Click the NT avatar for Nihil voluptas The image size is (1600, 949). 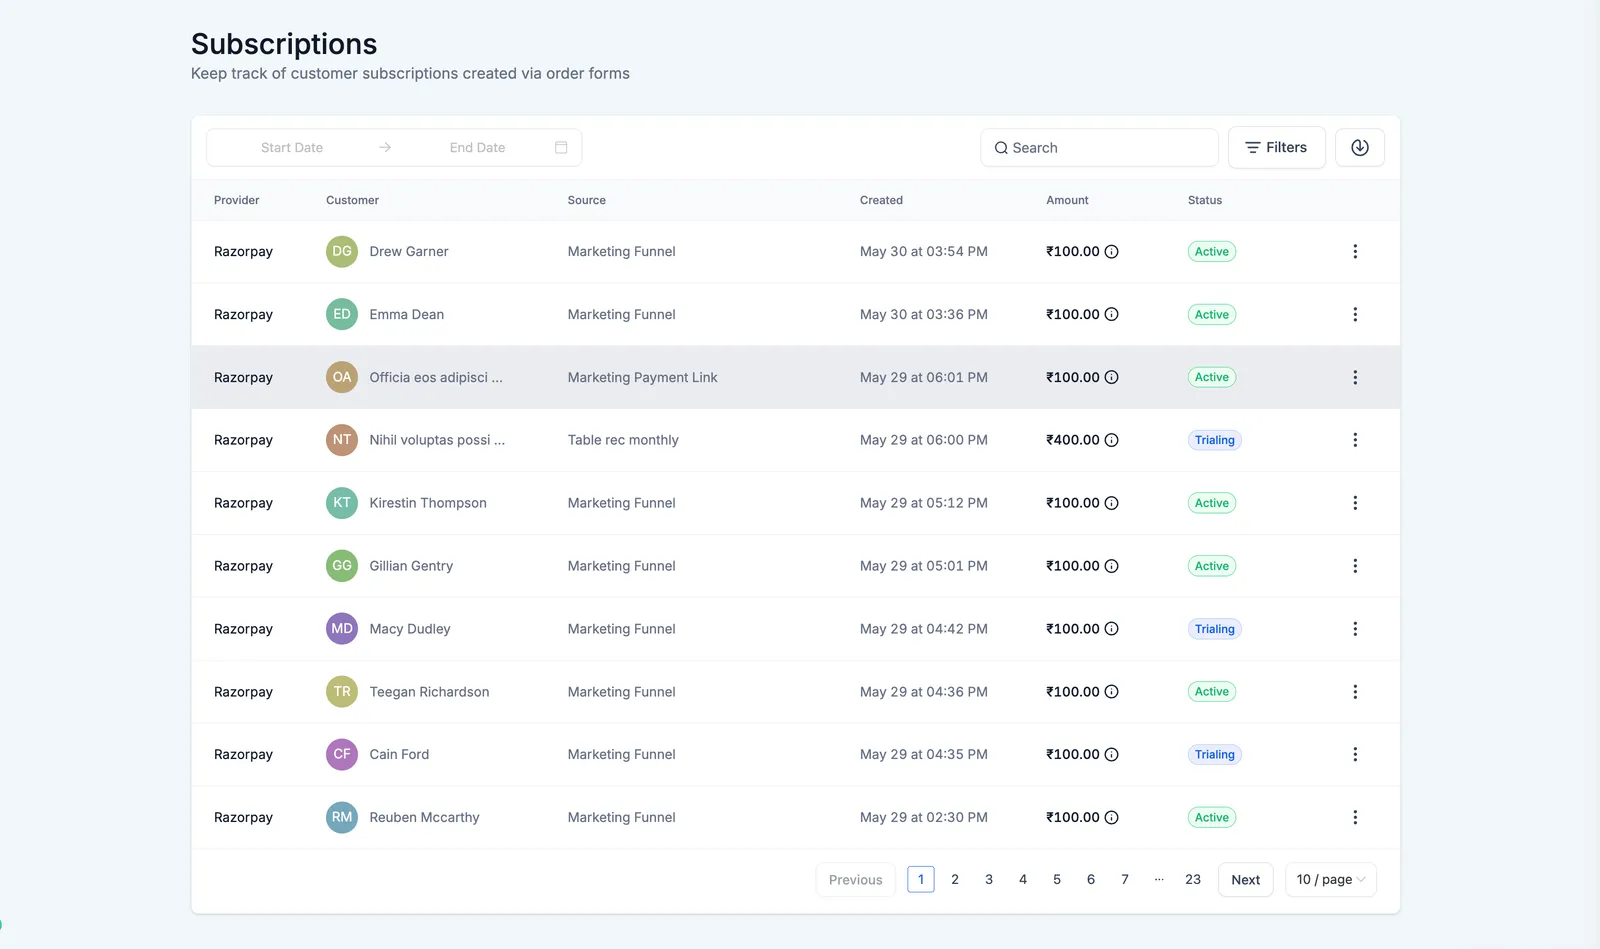342,440
